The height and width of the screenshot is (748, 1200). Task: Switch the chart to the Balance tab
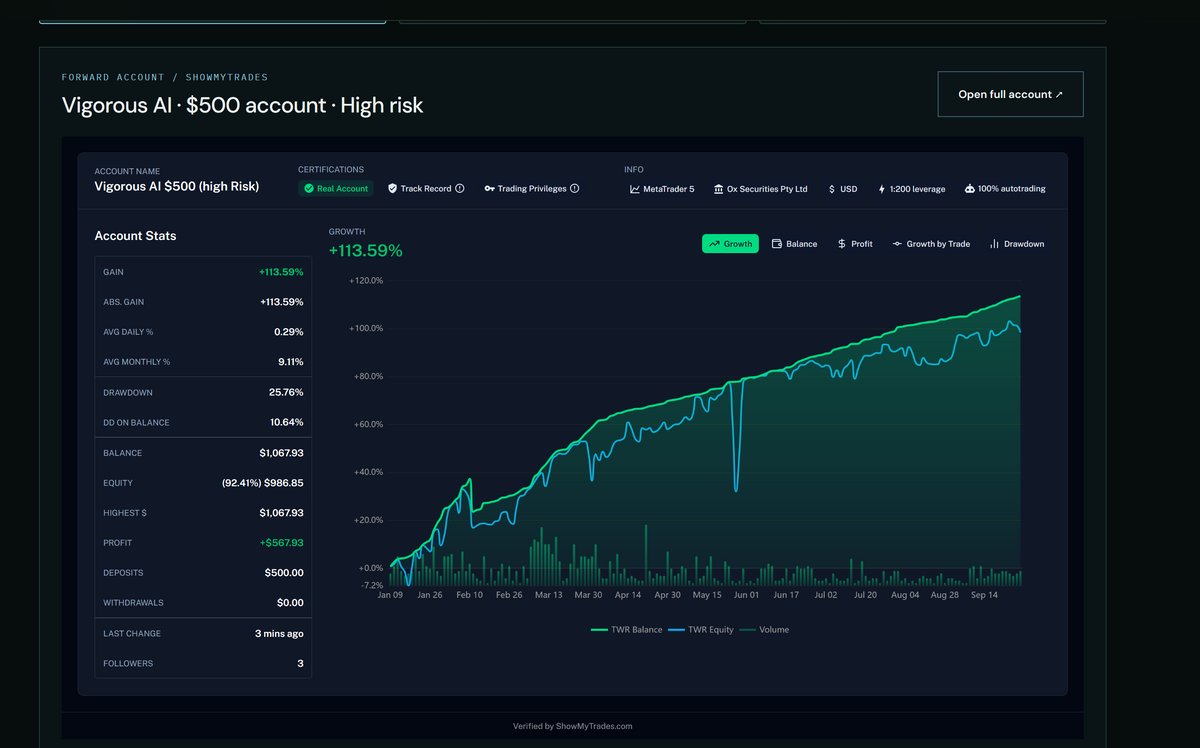click(x=794, y=244)
